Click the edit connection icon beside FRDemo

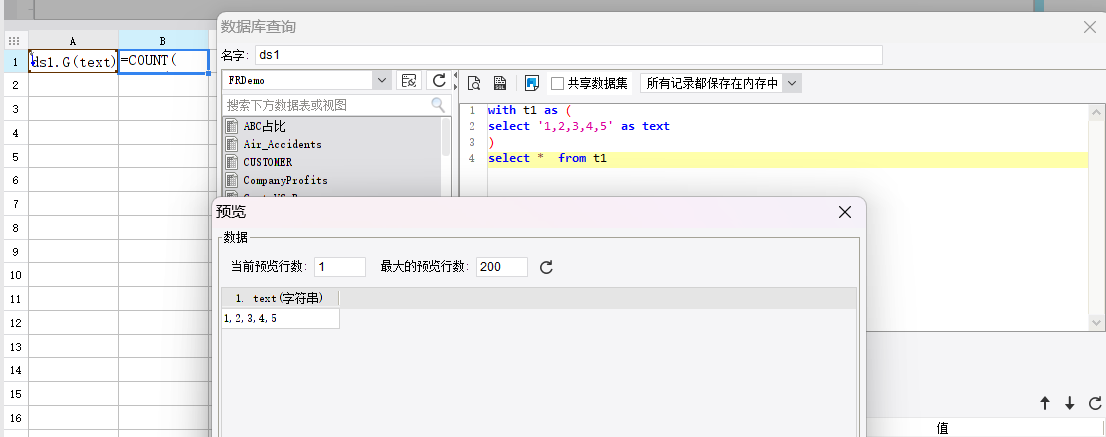click(408, 80)
